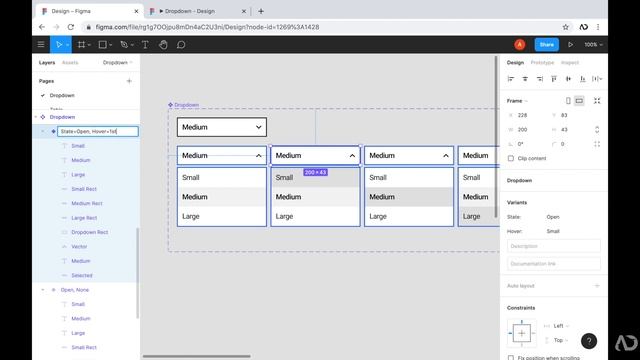Collapse the Dropdown component set layer
The image size is (640, 360).
[36, 117]
